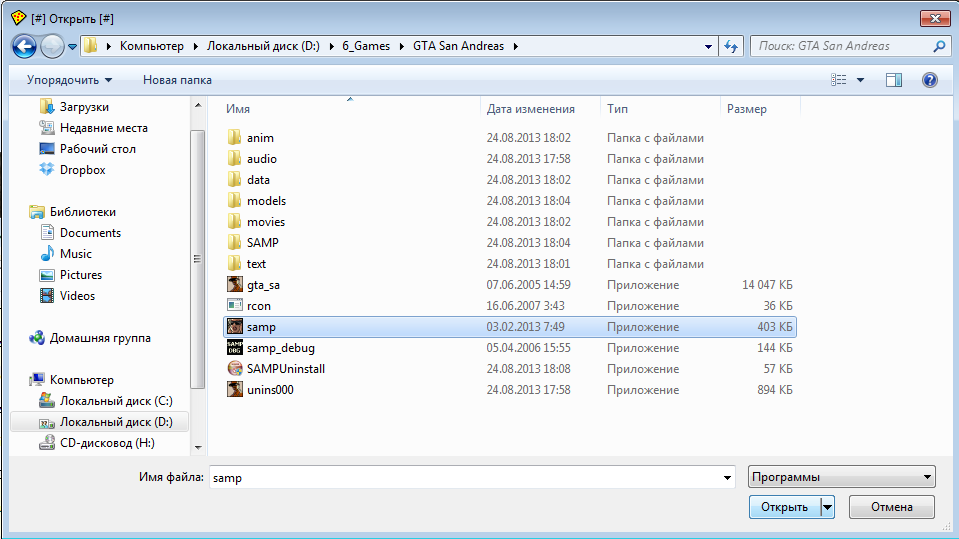Select the data folder icon
959x539 pixels.
point(234,180)
